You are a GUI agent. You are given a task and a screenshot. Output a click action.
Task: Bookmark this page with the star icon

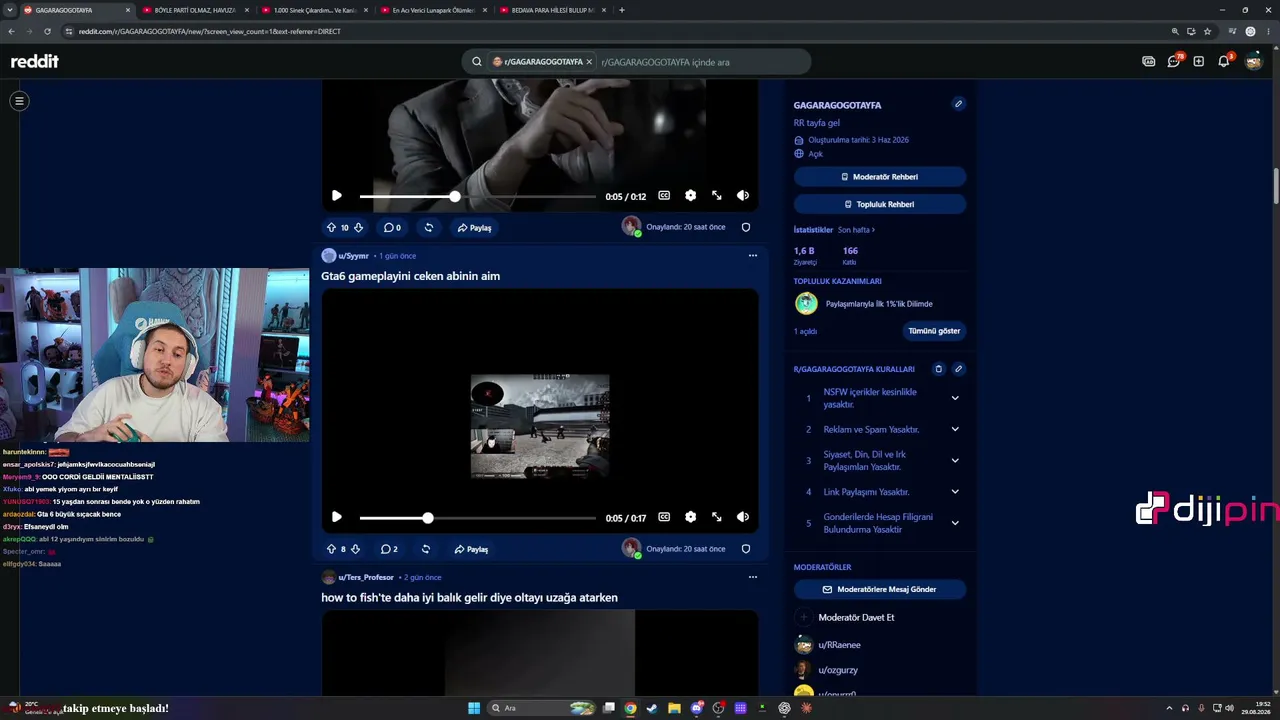click(1207, 31)
